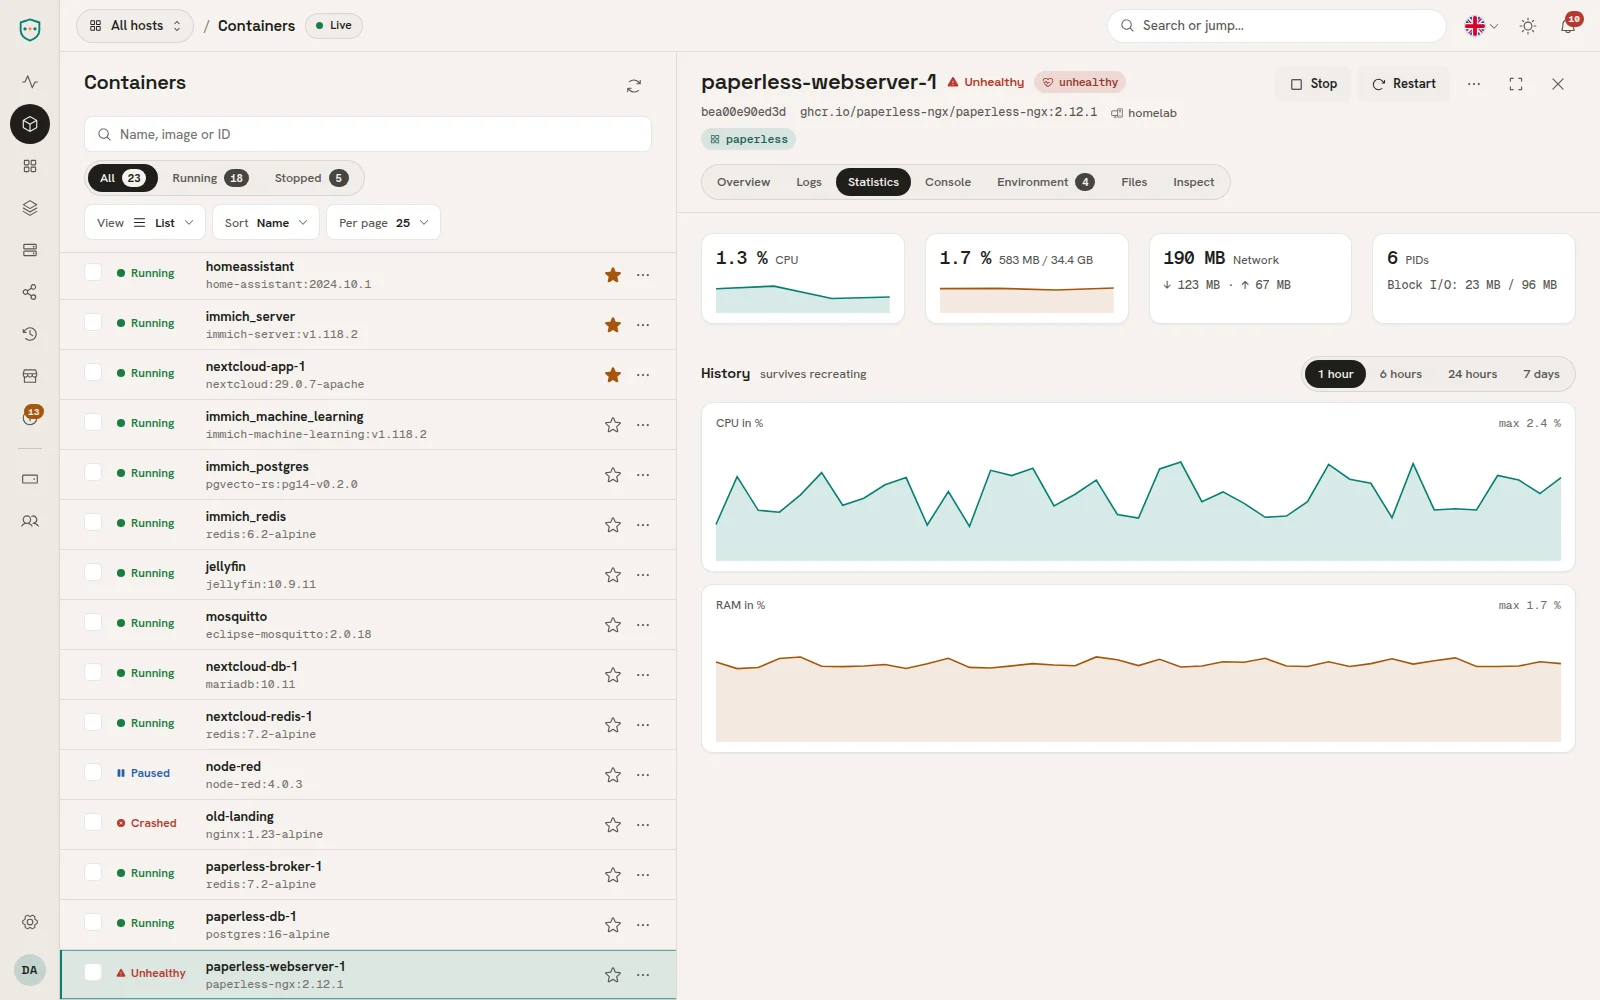Restart the paperless-webserver-1 container

coord(1404,84)
